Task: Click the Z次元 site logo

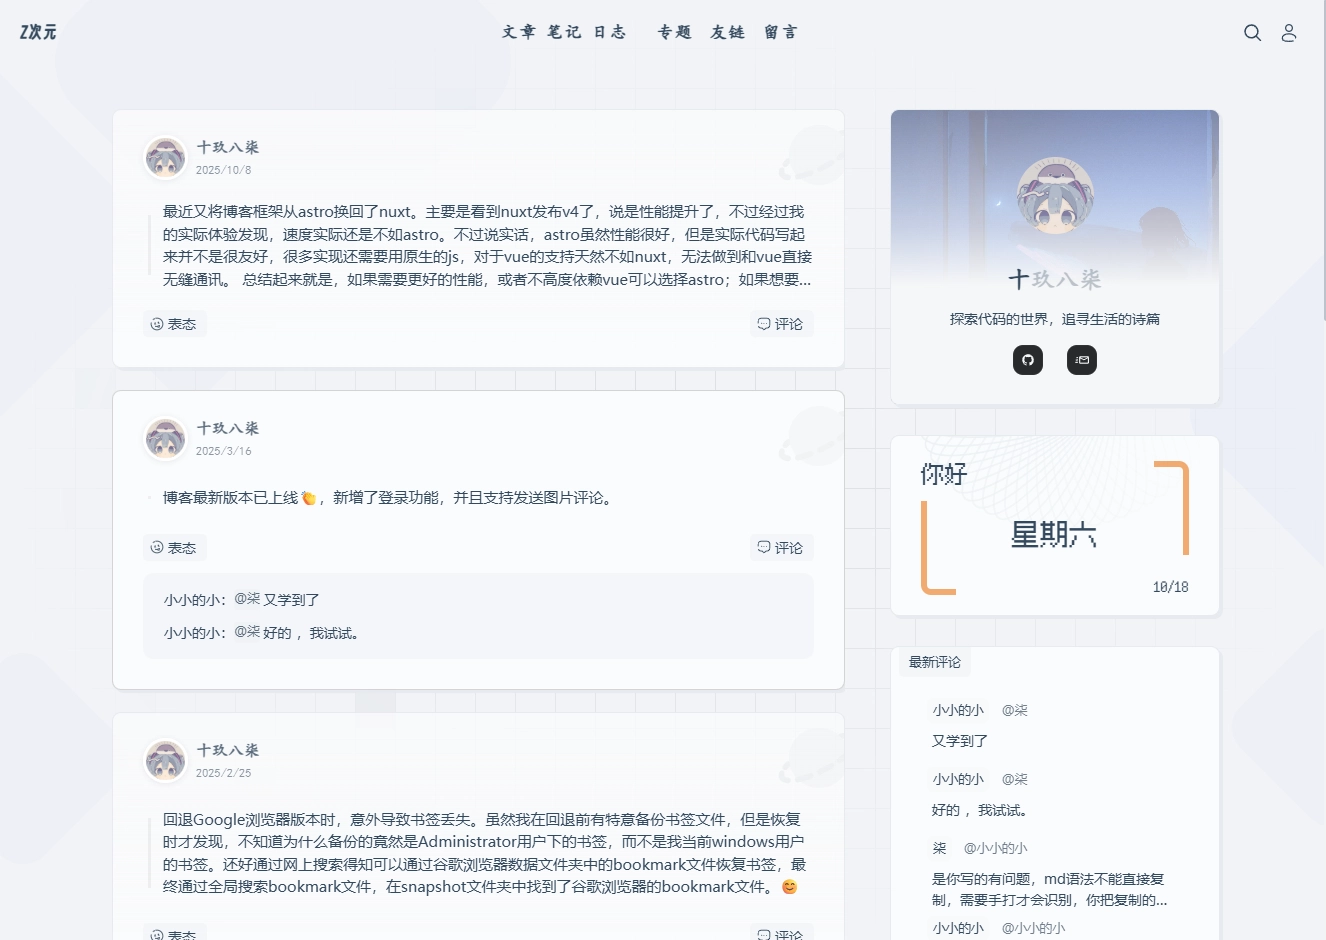Action: 38,32
